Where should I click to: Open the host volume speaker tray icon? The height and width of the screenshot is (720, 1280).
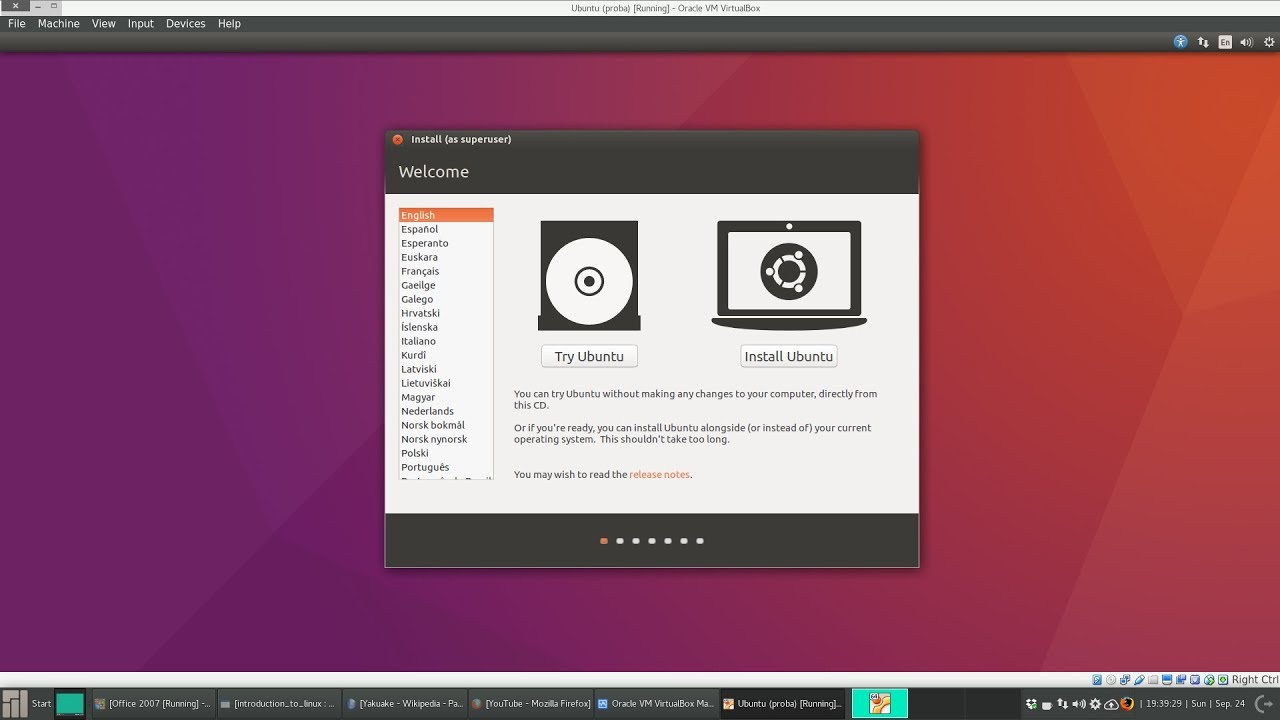coord(1079,704)
